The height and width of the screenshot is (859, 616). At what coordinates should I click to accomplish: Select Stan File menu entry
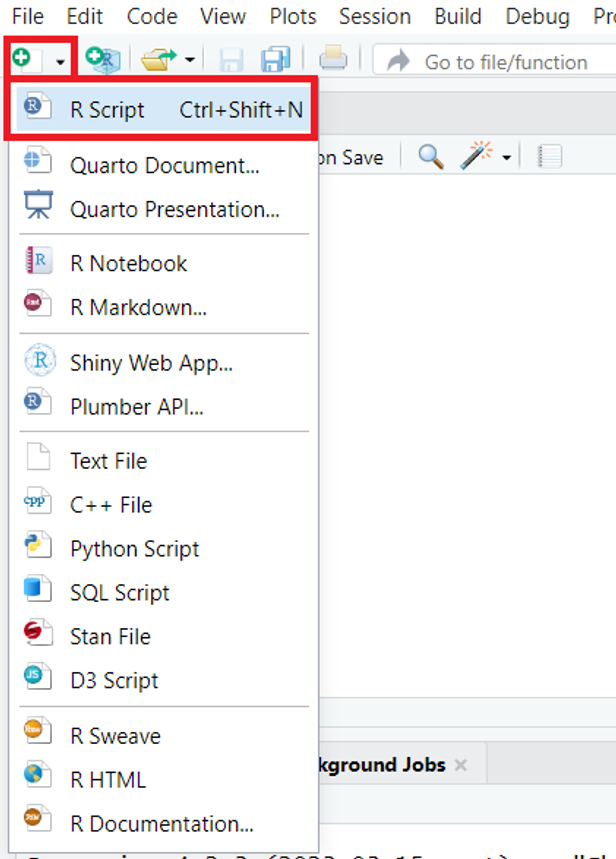click(163, 636)
